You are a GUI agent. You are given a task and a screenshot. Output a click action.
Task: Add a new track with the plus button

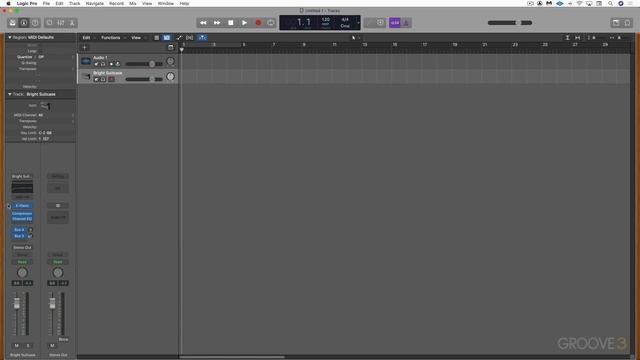pos(84,48)
